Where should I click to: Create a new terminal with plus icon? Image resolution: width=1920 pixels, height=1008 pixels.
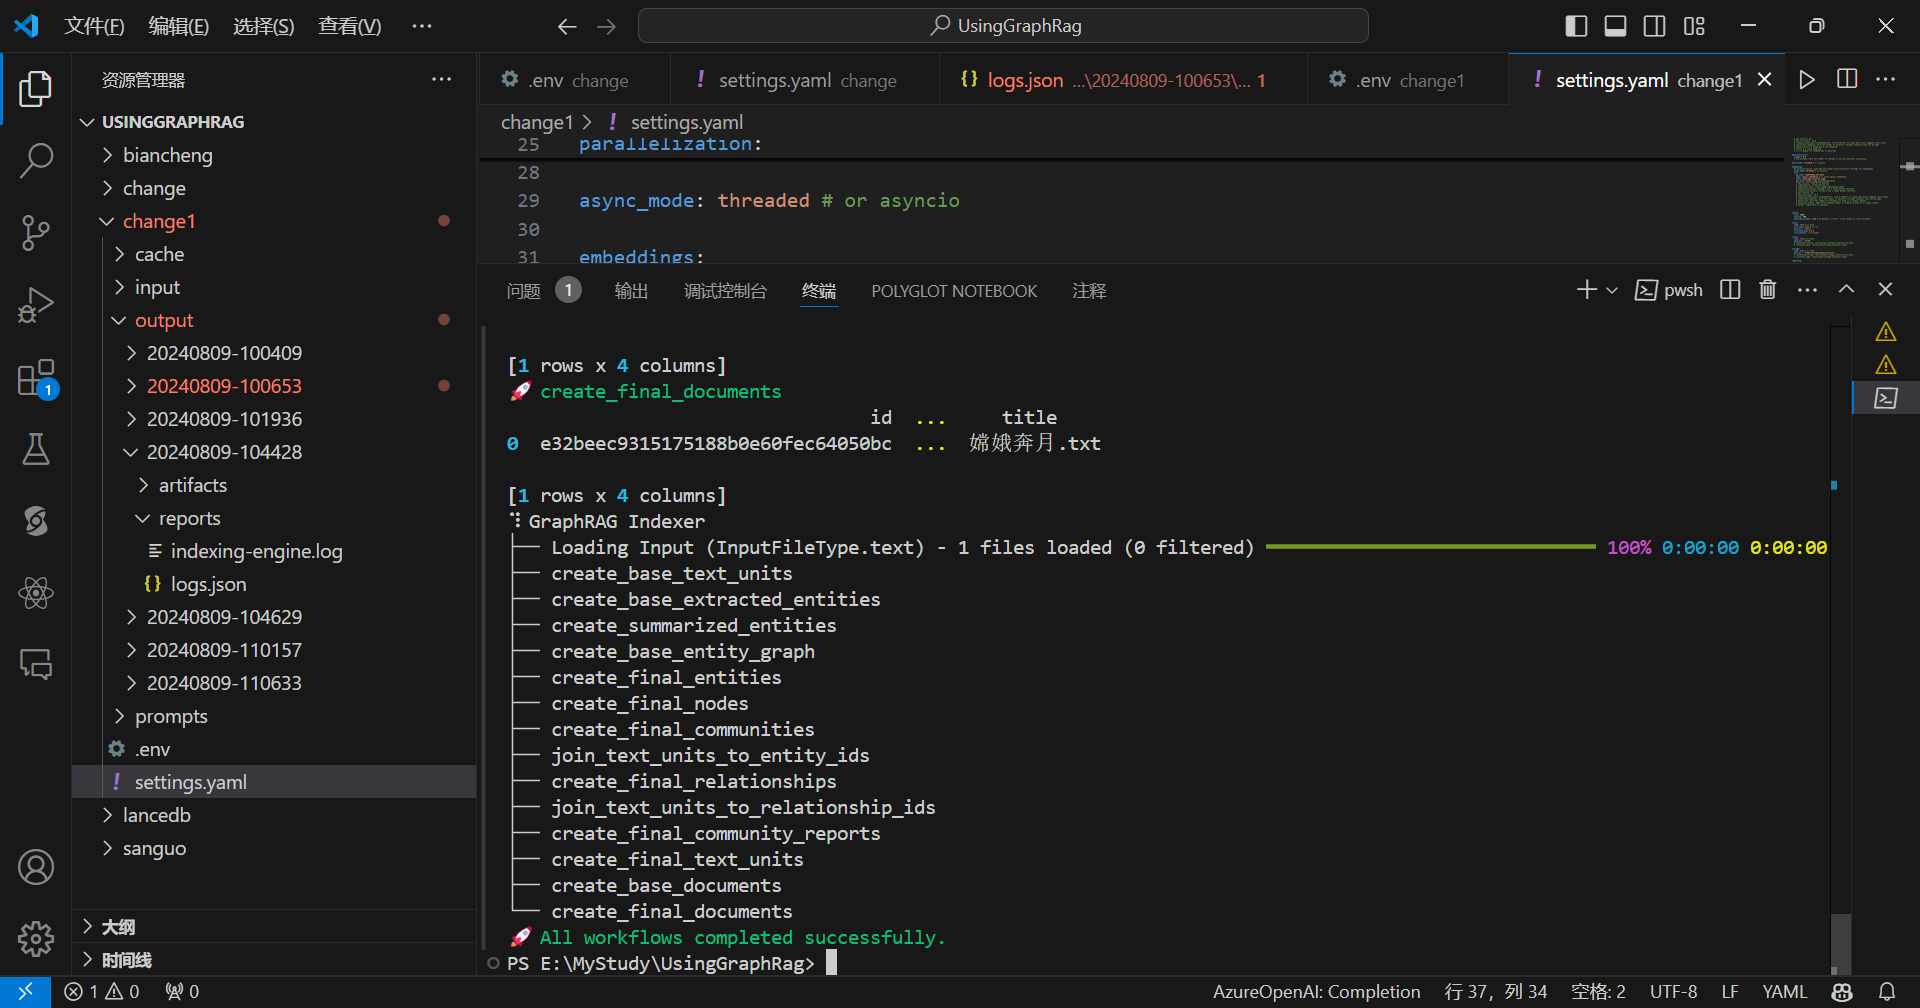(x=1586, y=290)
